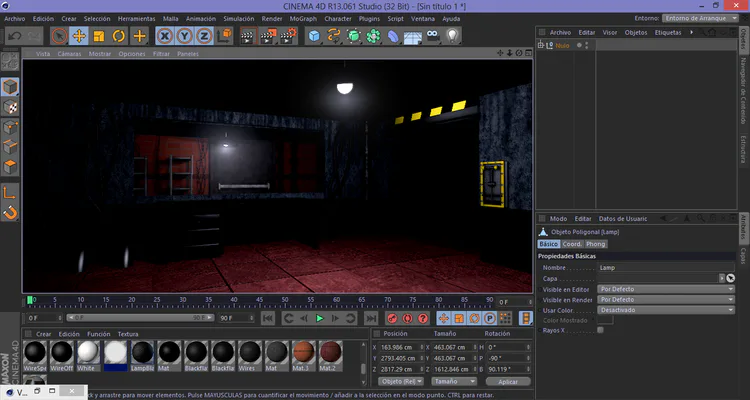Click the Nombre field containing Lamp

666,267
